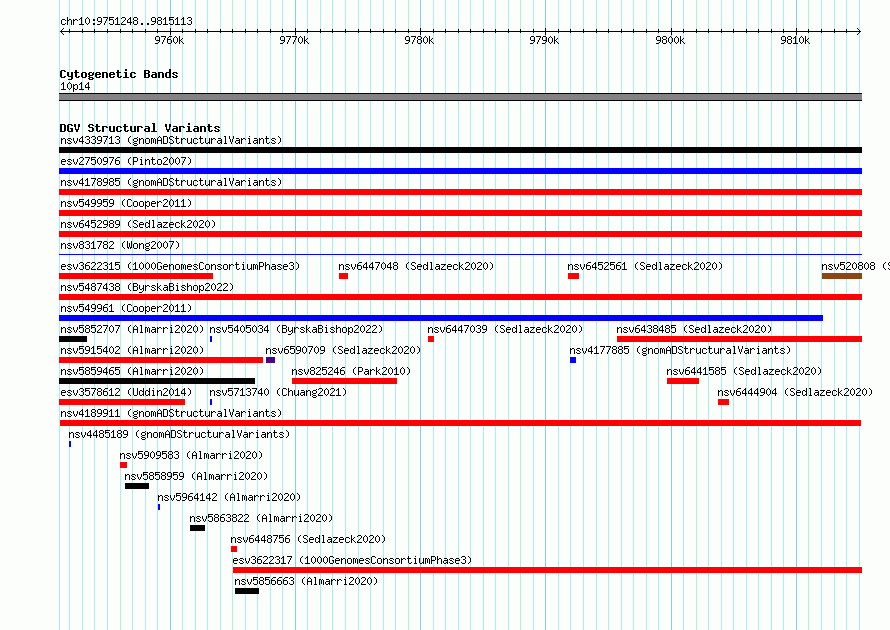Select the nsv5915402 (Almarri2020) label
The image size is (890, 630).
tap(132, 350)
